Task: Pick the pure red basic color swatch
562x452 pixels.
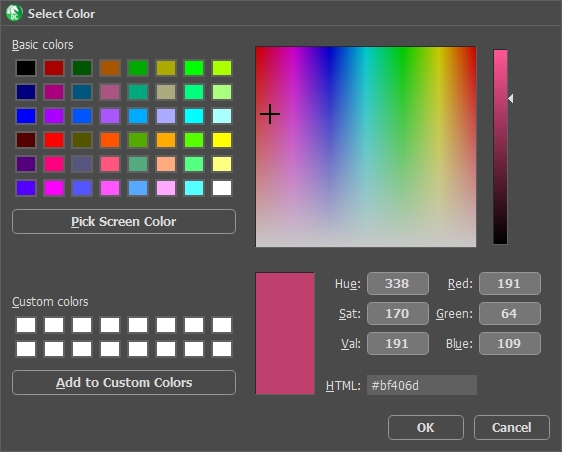Action: (54, 140)
